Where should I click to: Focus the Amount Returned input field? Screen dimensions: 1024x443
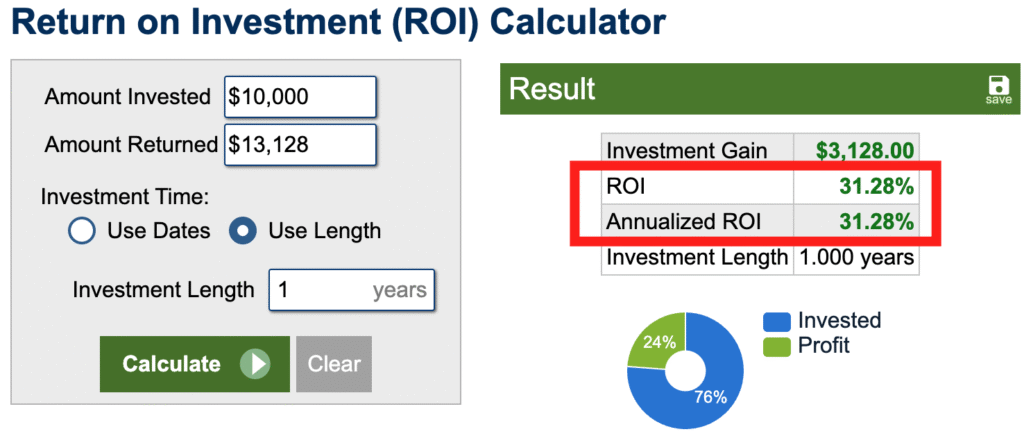coord(300,144)
